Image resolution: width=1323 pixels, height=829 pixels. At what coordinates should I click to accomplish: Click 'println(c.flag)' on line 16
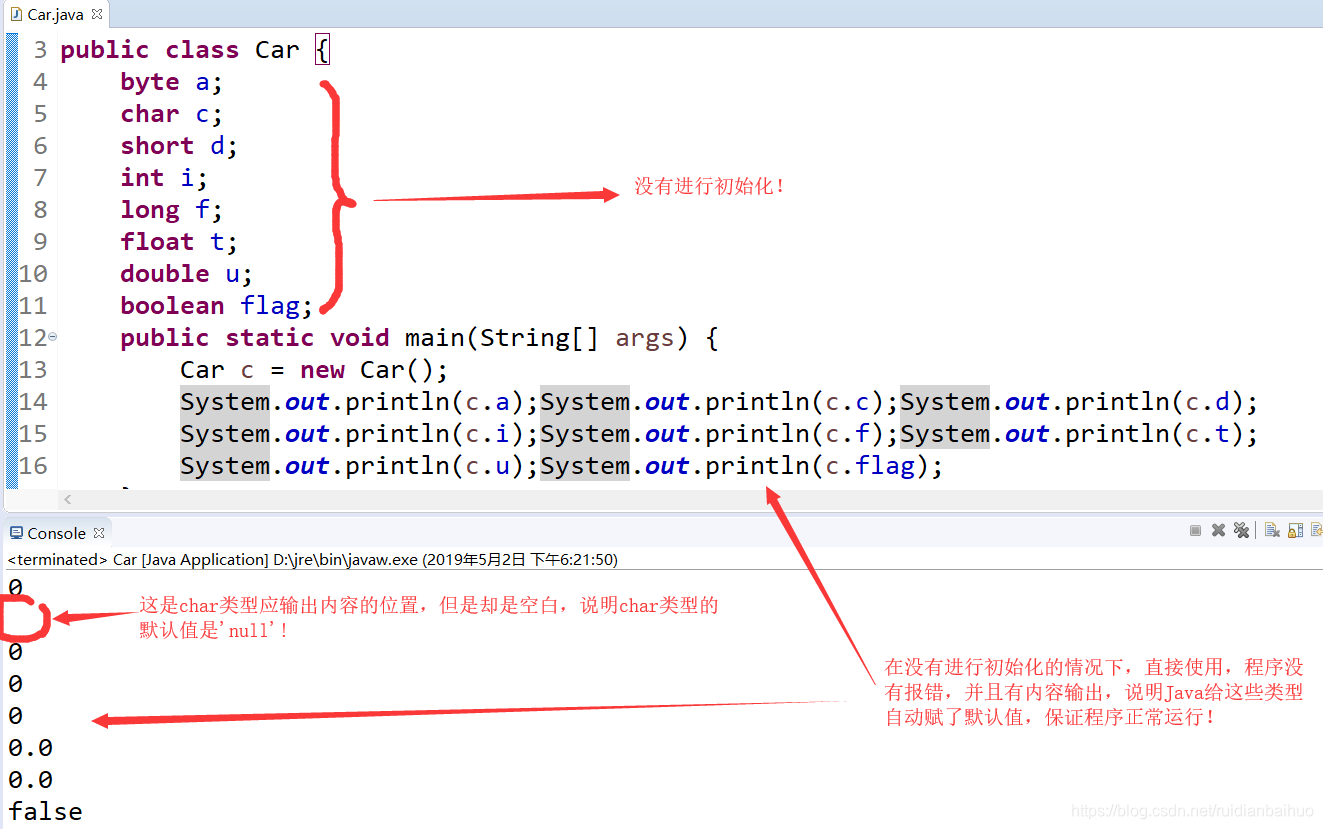click(817, 466)
